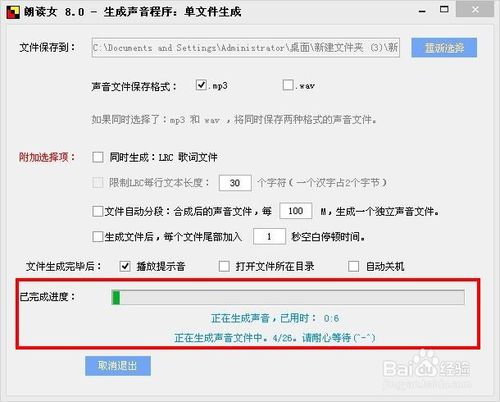Click the silence seconds field showing 1
This screenshot has height=402, width=500.
pos(269,236)
